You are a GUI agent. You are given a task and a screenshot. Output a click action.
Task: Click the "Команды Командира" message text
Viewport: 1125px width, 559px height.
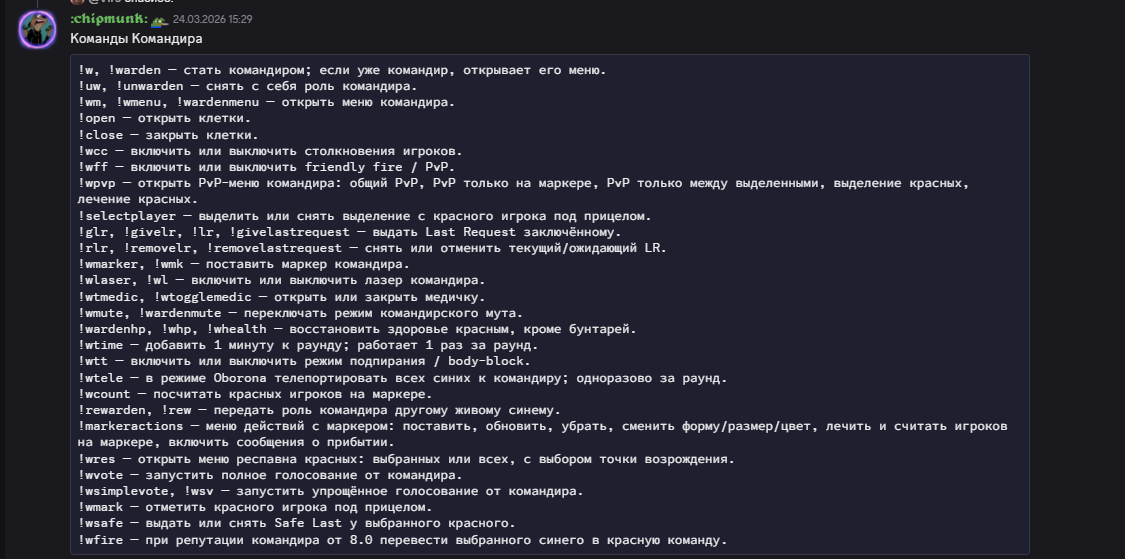136,39
